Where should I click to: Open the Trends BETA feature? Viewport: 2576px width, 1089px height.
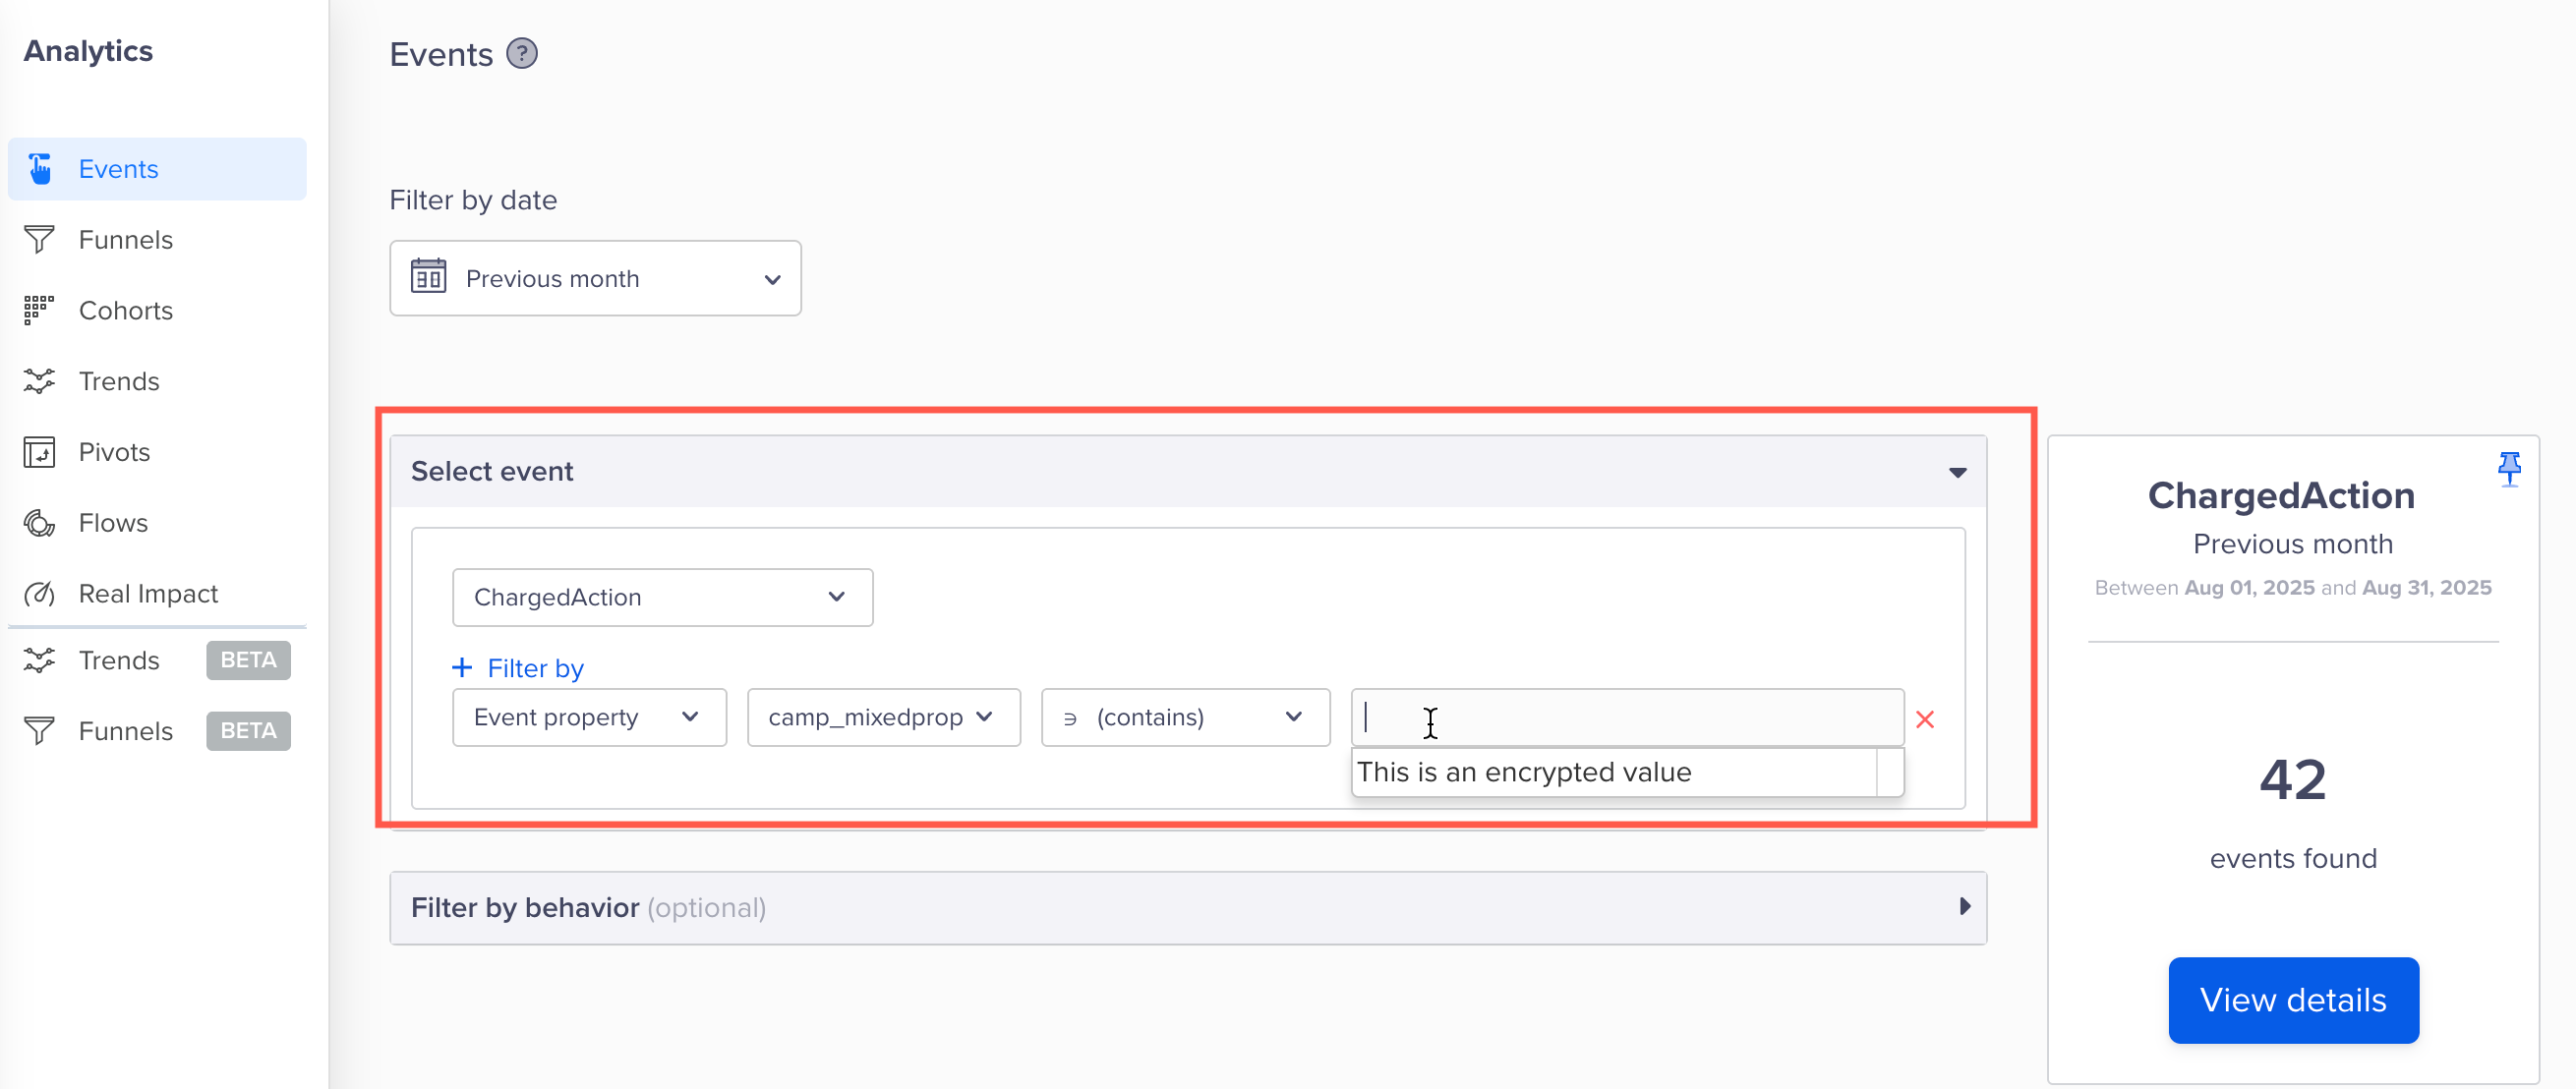tap(119, 660)
